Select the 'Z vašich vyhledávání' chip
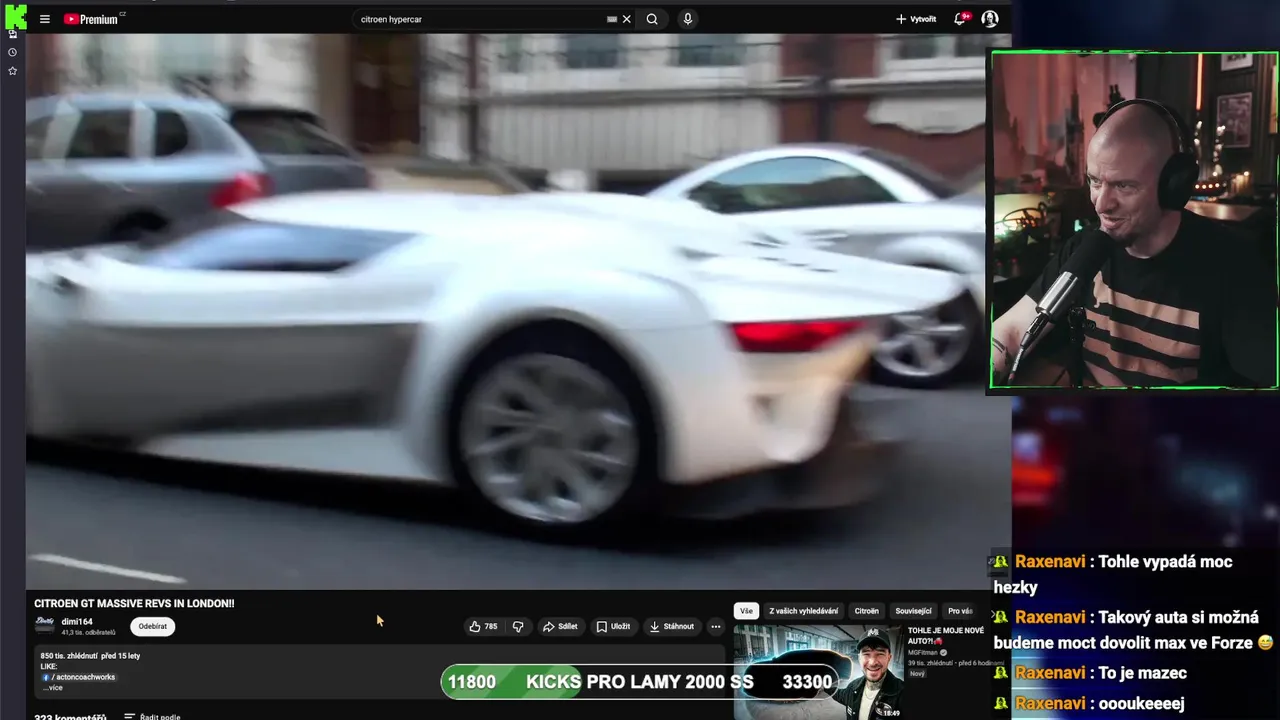Screen dimensions: 1280x720 [x=804, y=611]
